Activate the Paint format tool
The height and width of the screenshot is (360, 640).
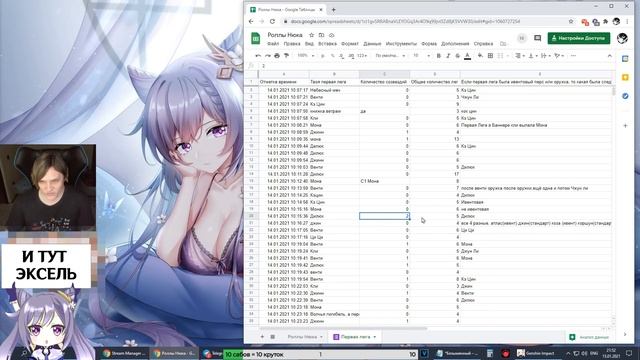click(287, 56)
